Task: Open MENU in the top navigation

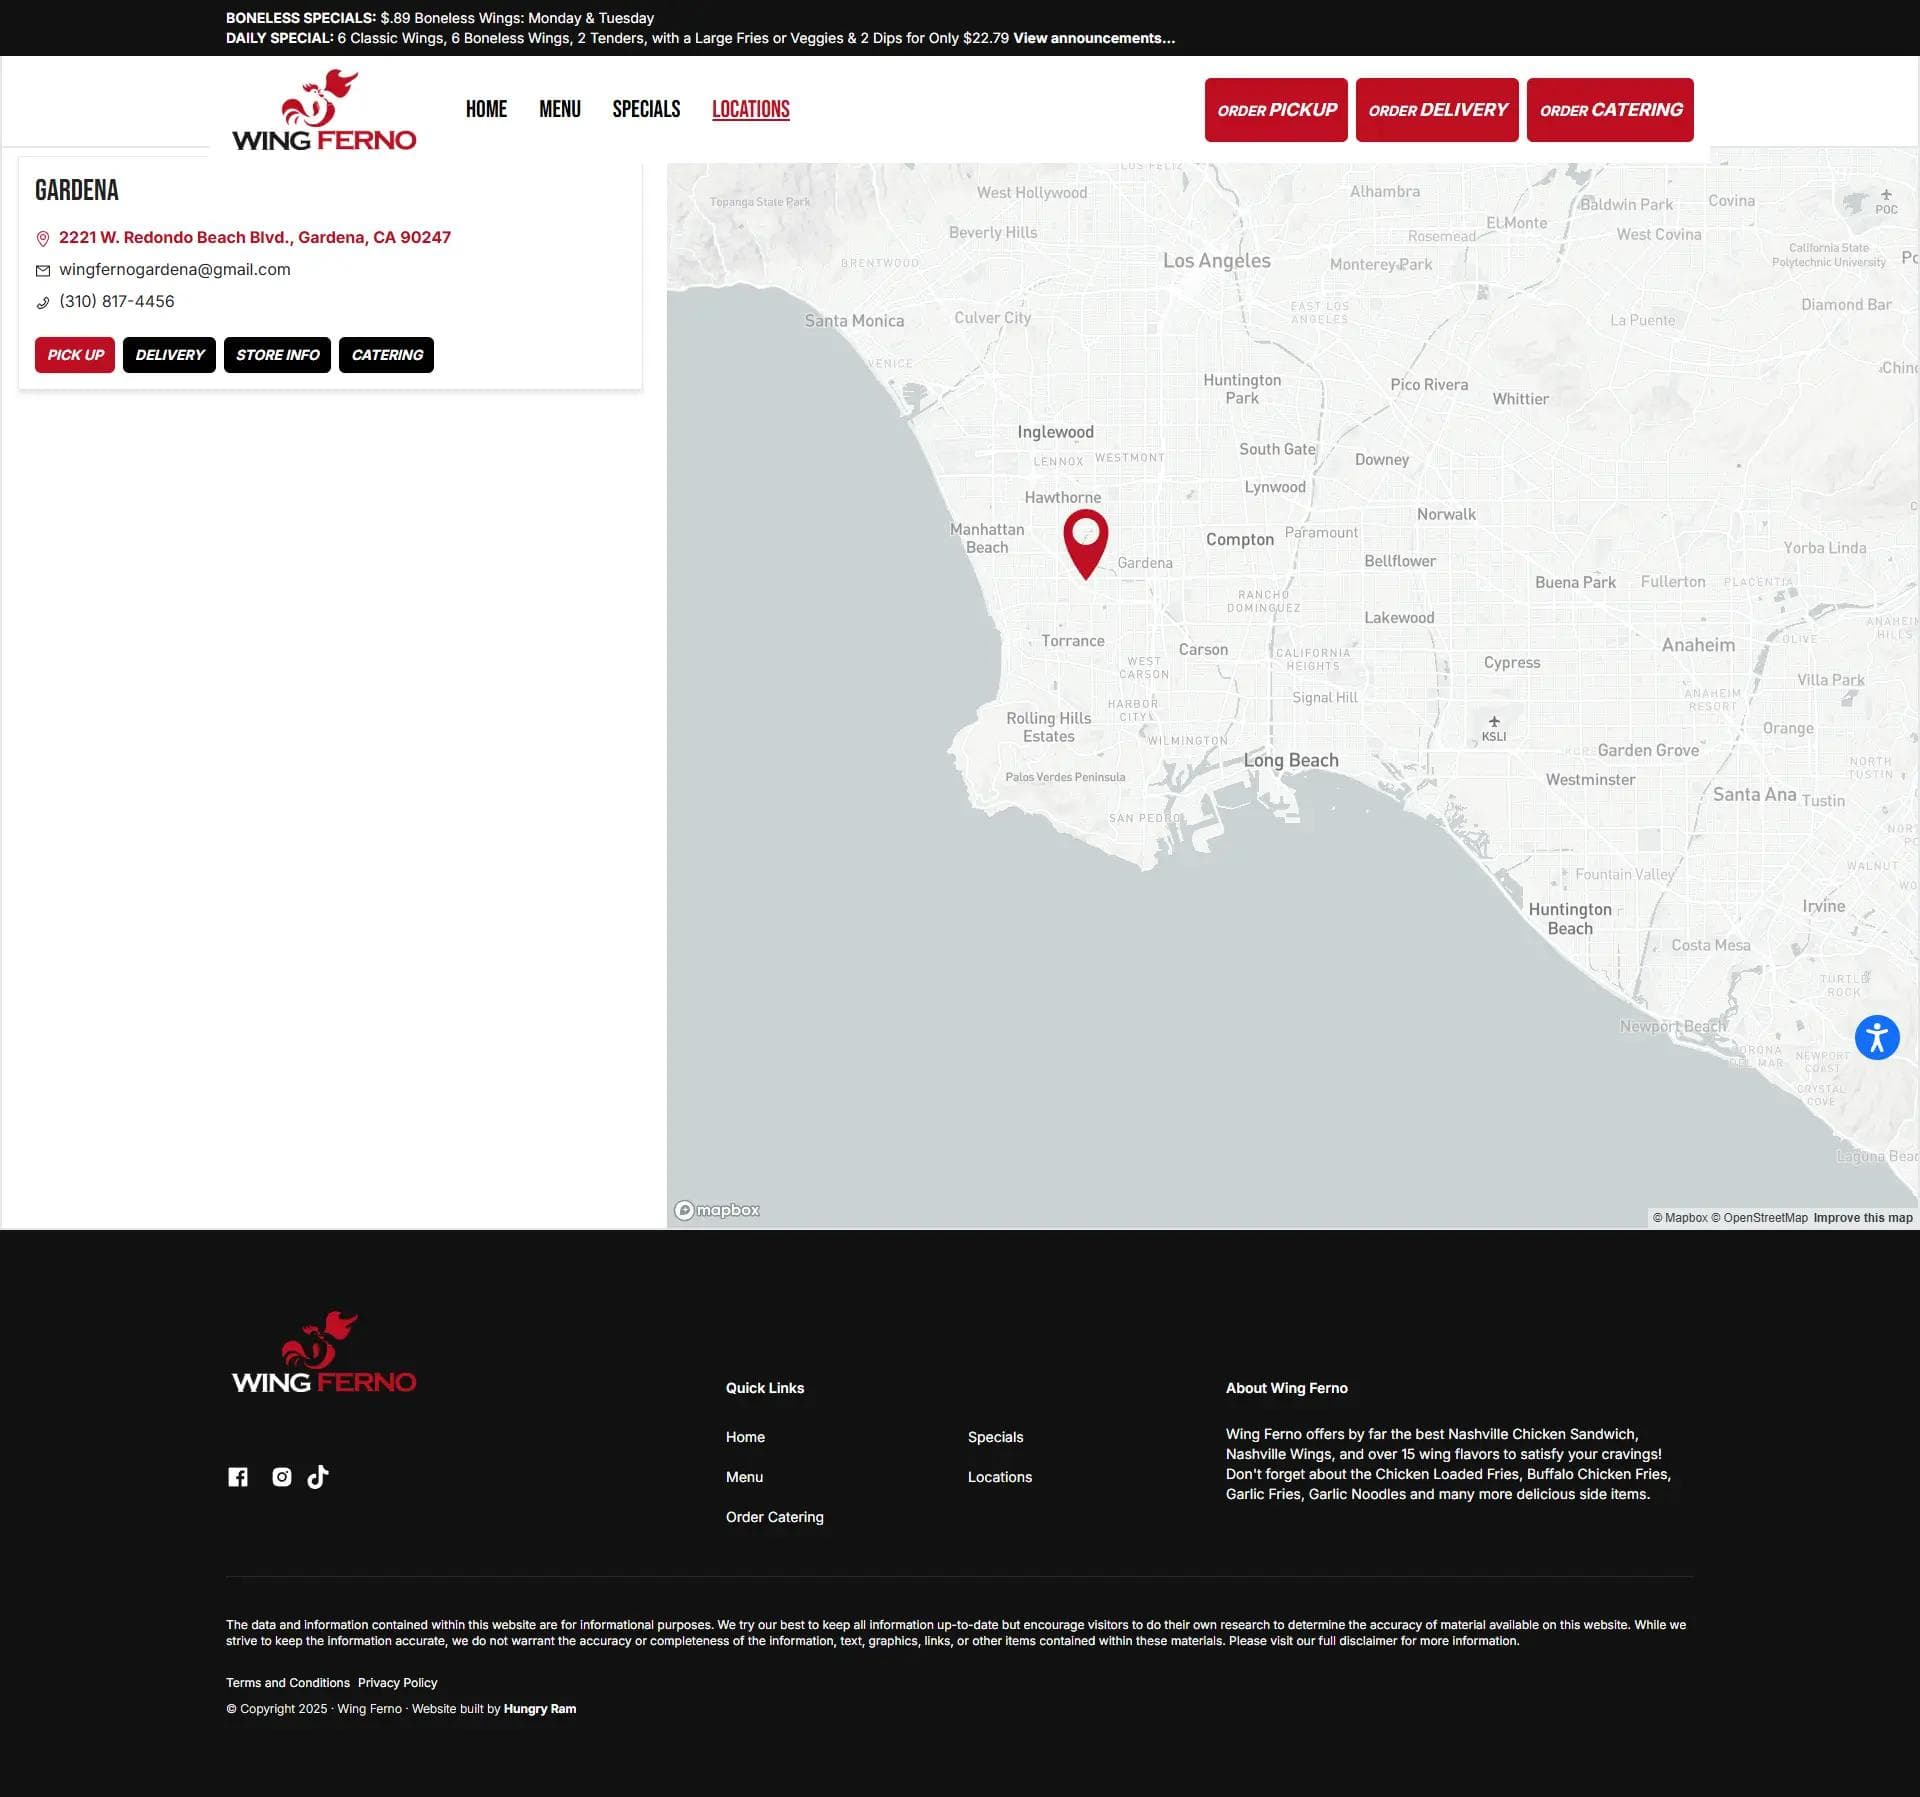Action: tap(560, 109)
